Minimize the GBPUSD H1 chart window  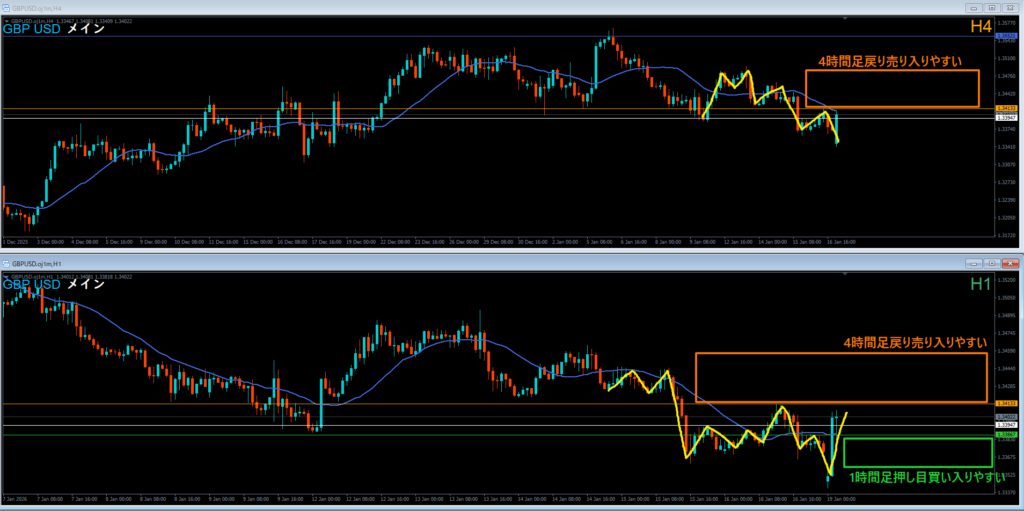[x=974, y=263]
